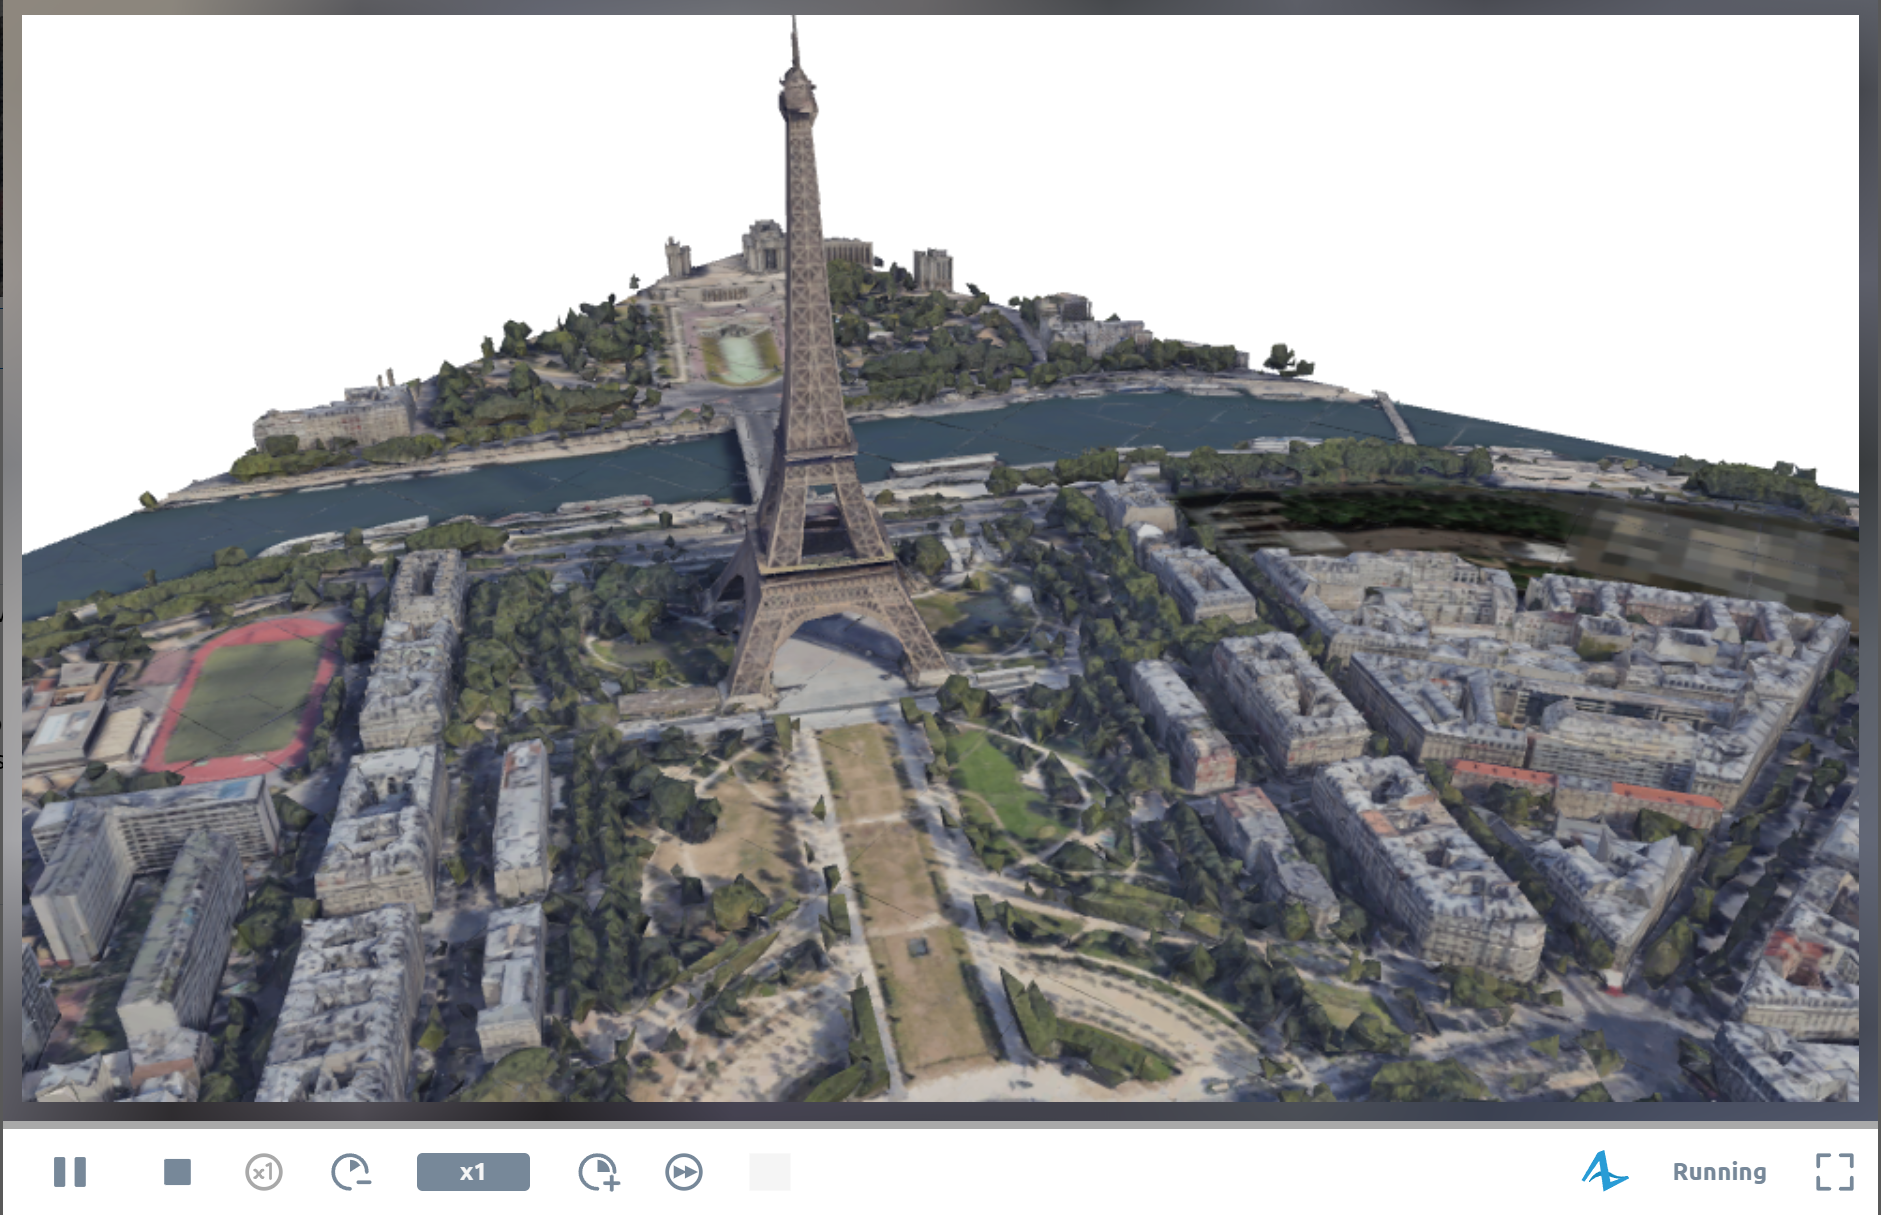Decrease the simulation speed

coord(351,1172)
